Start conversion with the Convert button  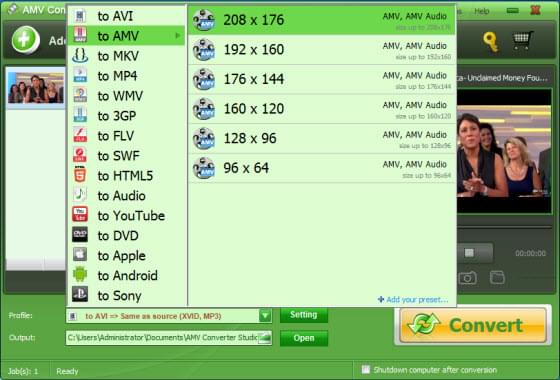coord(473,325)
